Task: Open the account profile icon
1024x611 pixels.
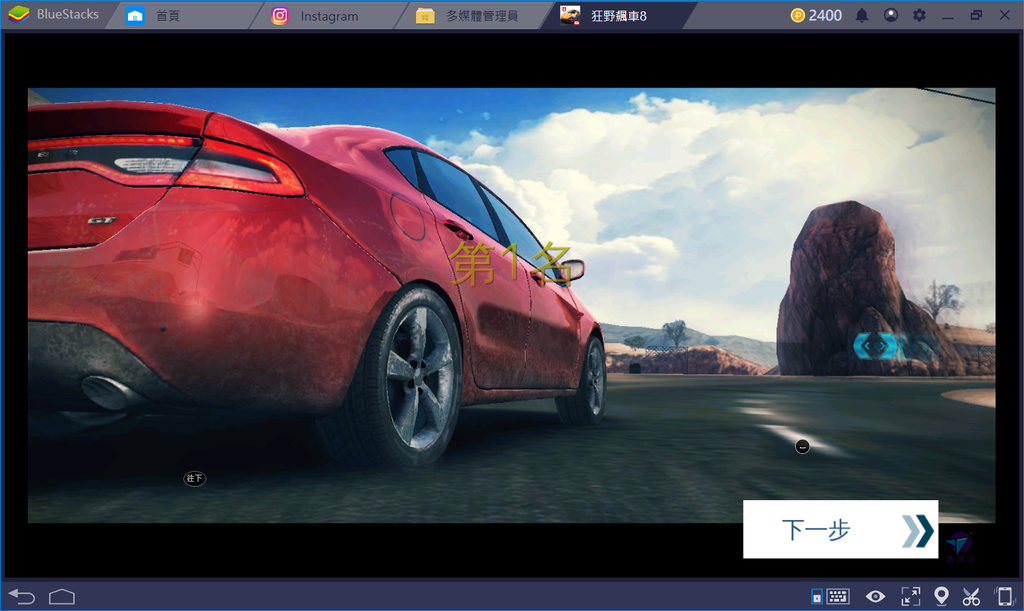Action: pos(891,15)
